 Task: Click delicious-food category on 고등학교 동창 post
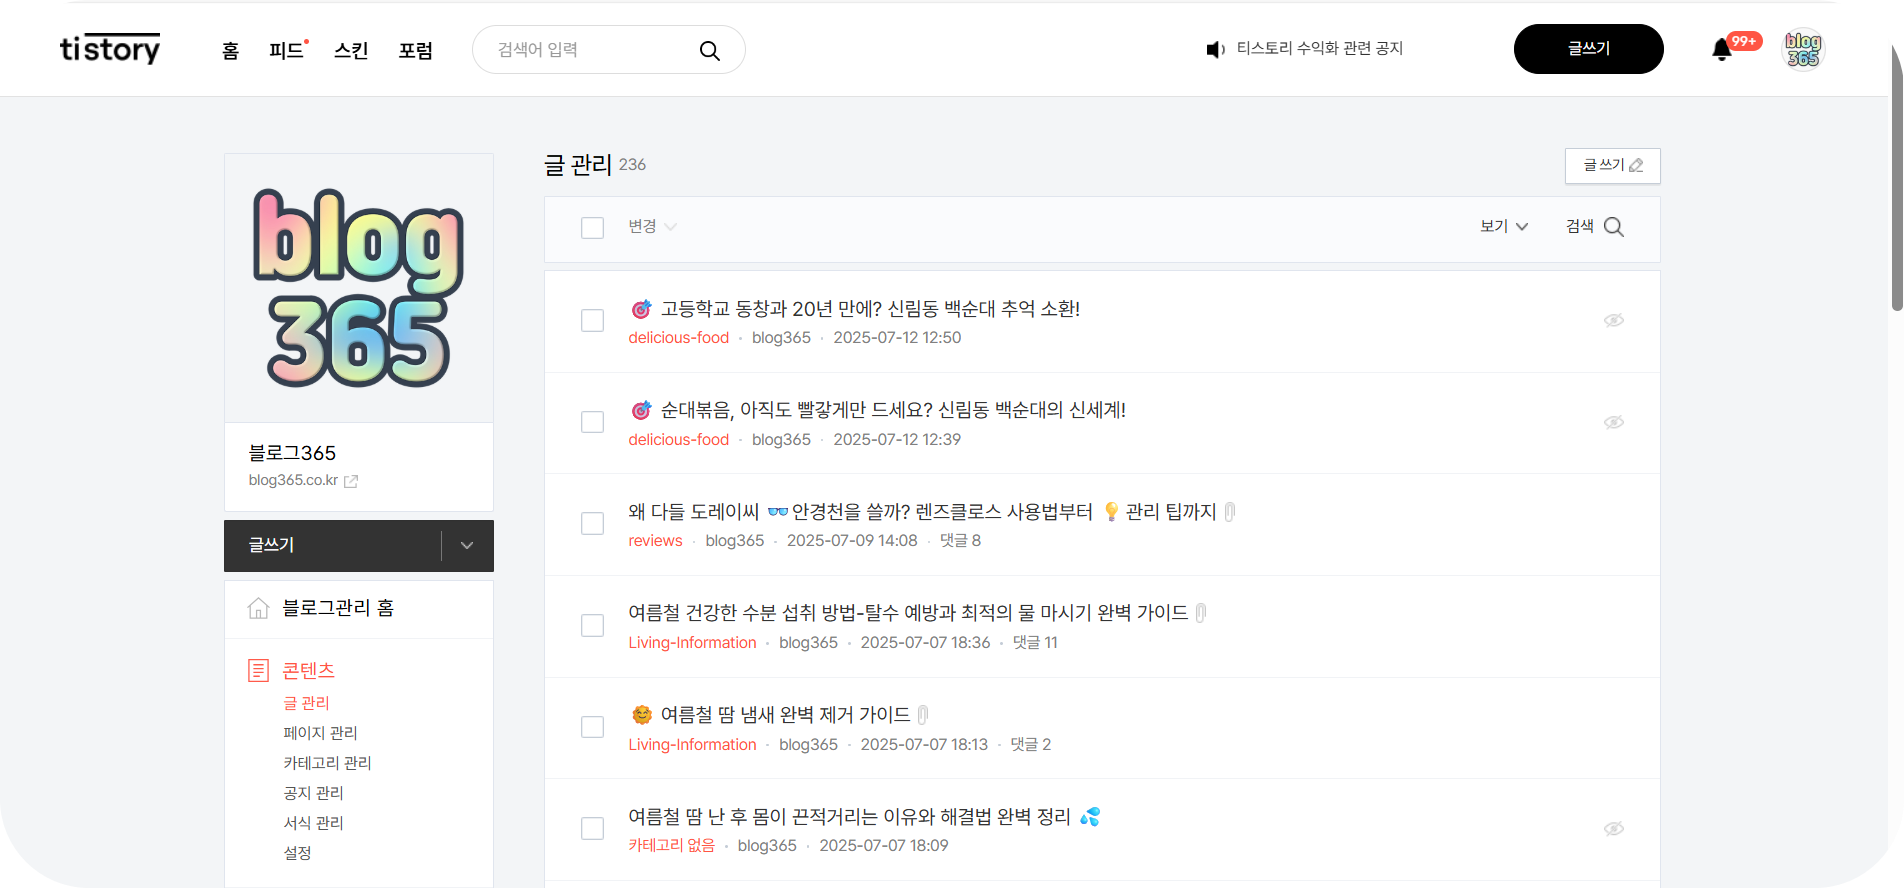[x=678, y=338]
